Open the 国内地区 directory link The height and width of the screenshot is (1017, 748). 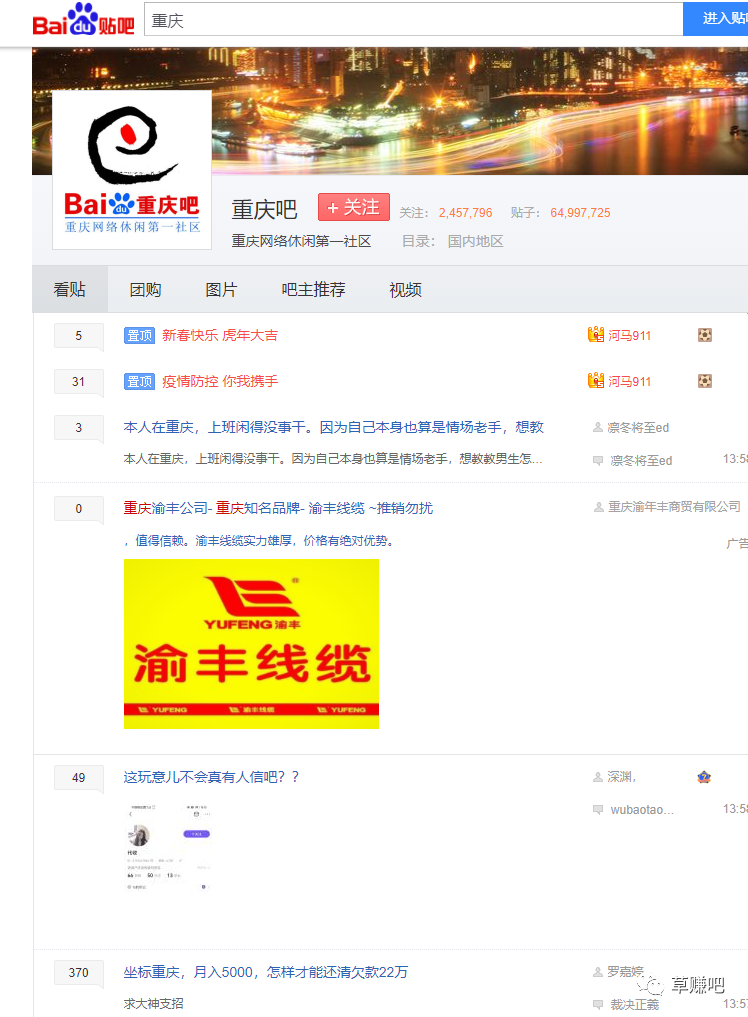coord(475,241)
